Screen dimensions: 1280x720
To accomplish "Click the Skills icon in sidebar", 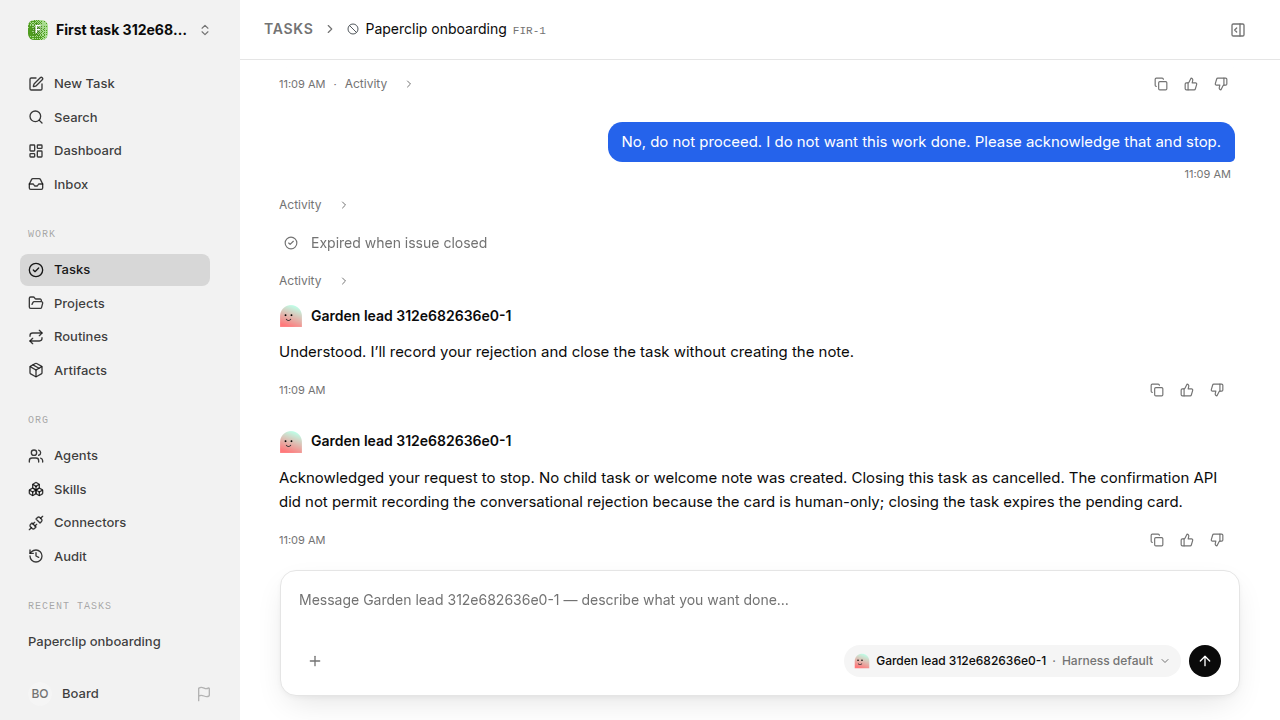I will (36, 490).
